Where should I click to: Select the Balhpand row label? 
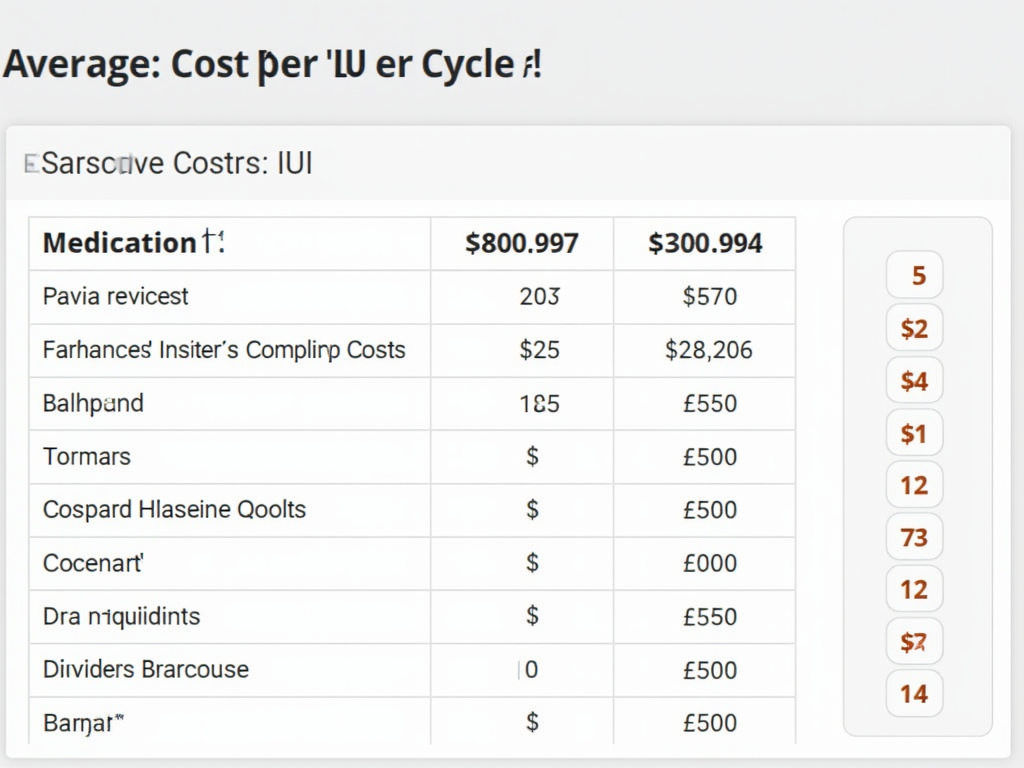click(x=93, y=403)
